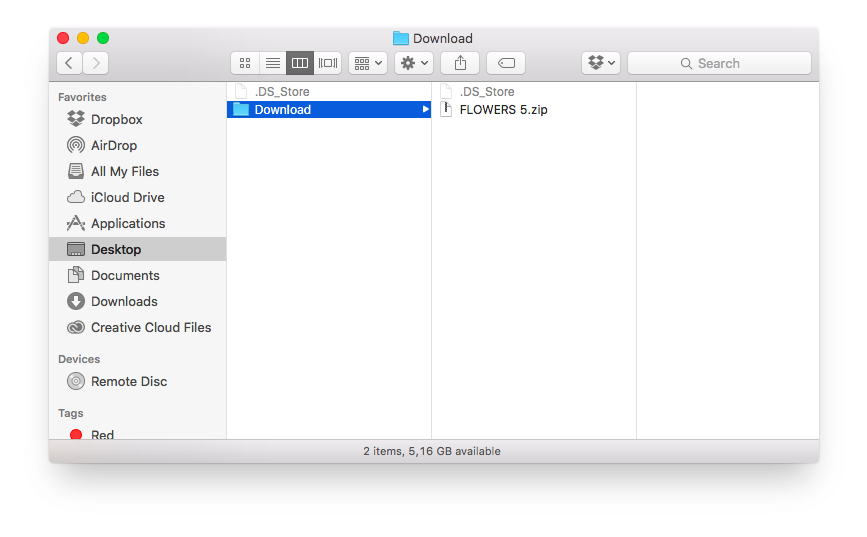
Task: Open AirDrop in the sidebar
Action: click(113, 145)
